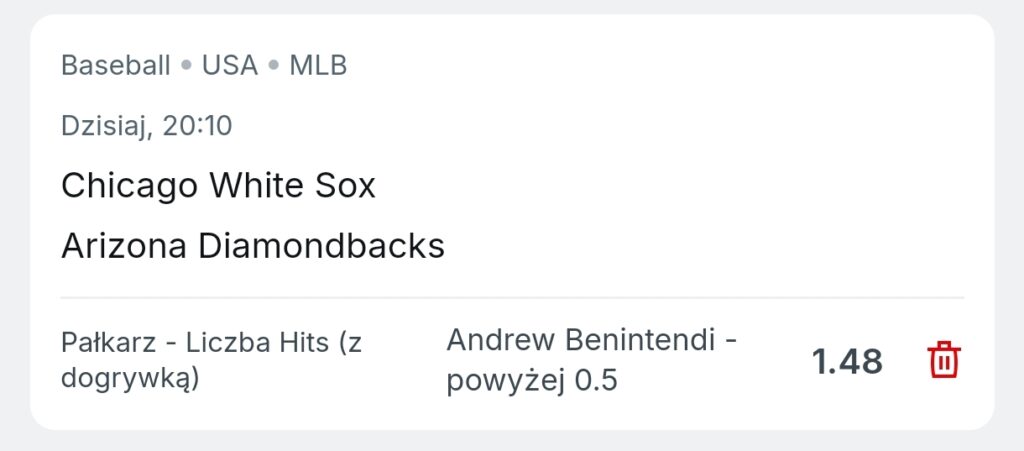Click the dot separator before MLB
Image resolution: width=1024 pixels, height=451 pixels.
(274, 67)
